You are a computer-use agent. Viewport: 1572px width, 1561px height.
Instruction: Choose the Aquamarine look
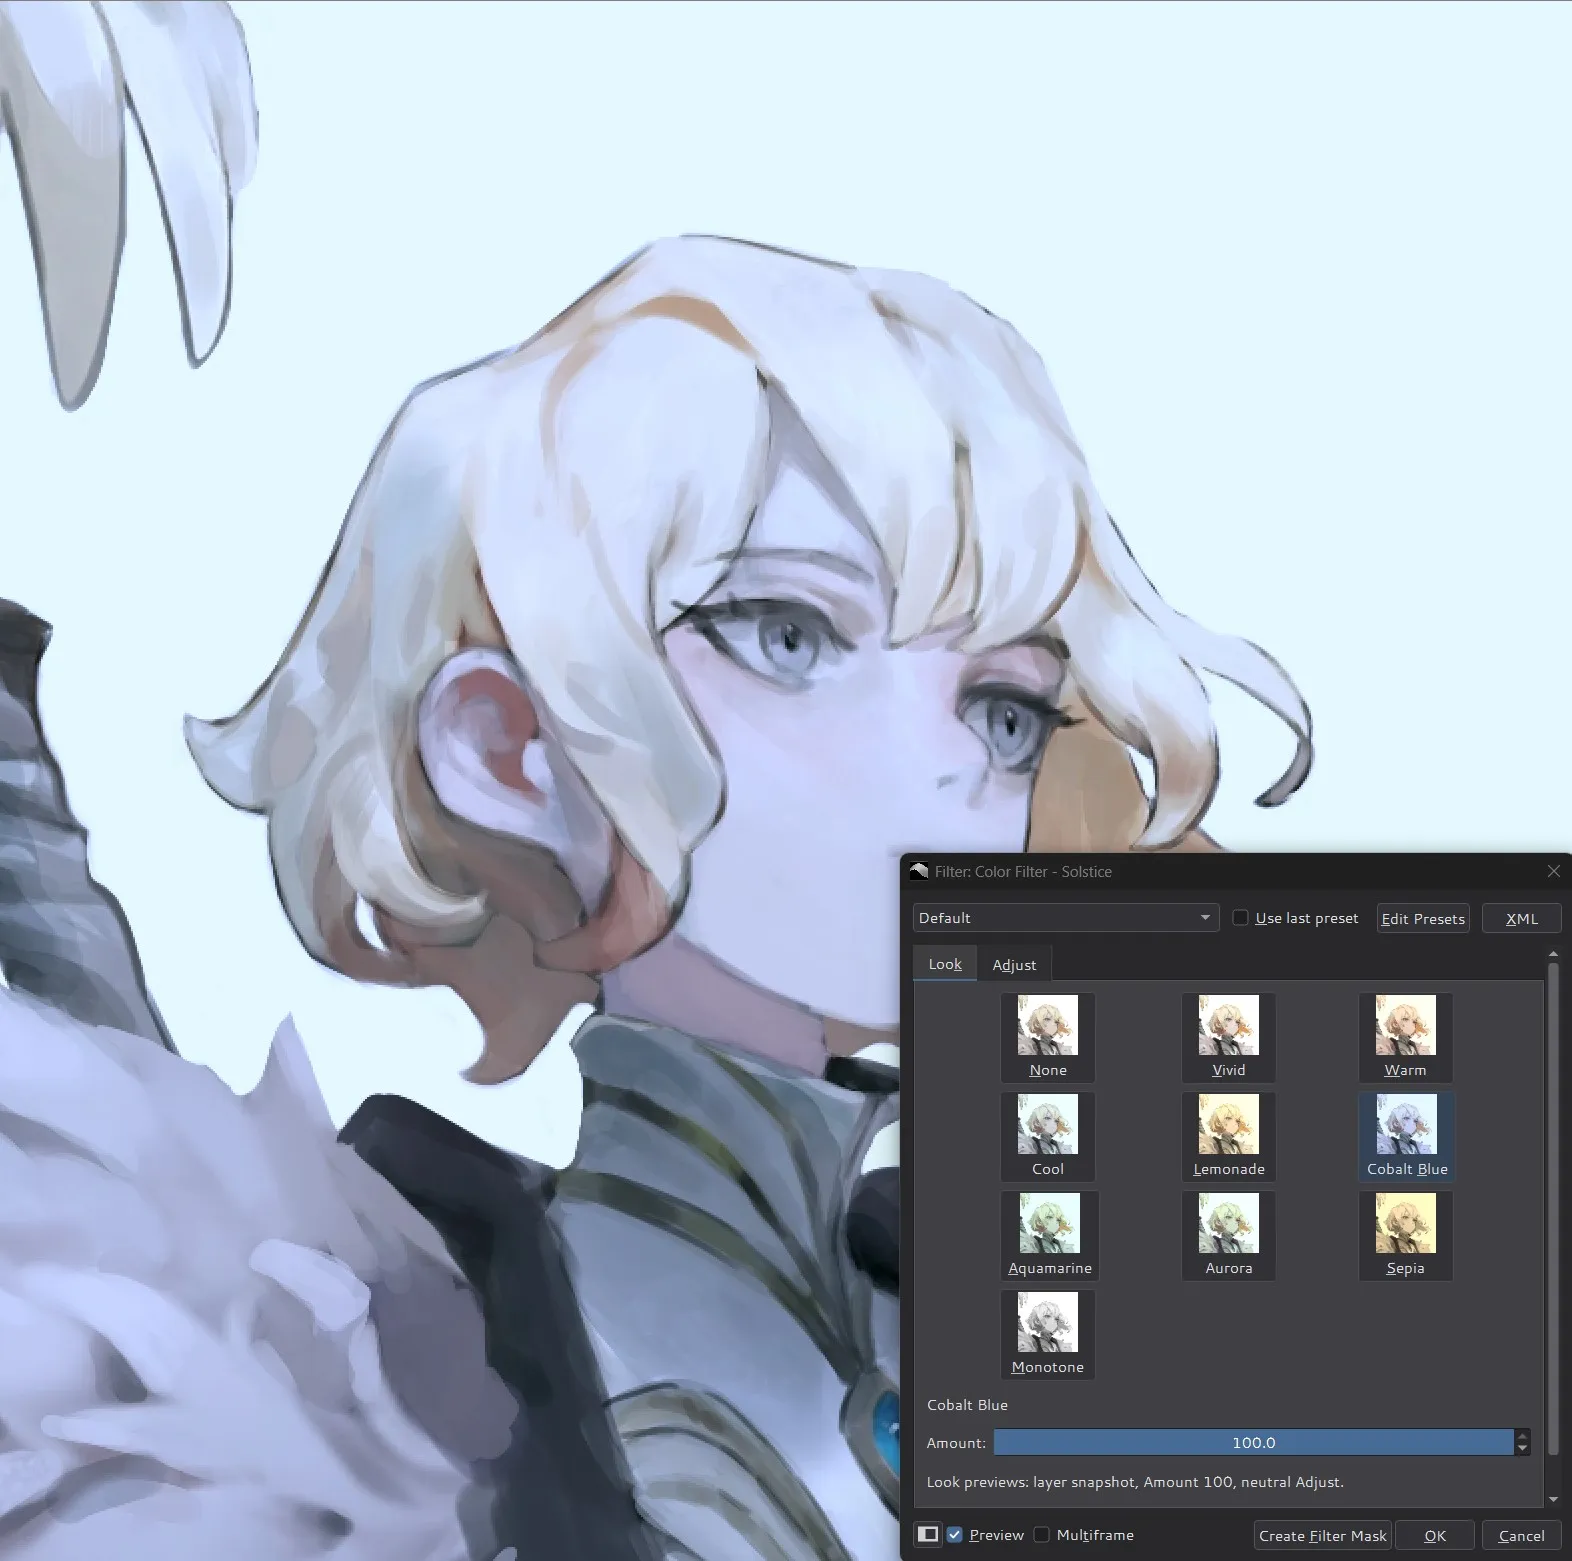point(1049,1235)
